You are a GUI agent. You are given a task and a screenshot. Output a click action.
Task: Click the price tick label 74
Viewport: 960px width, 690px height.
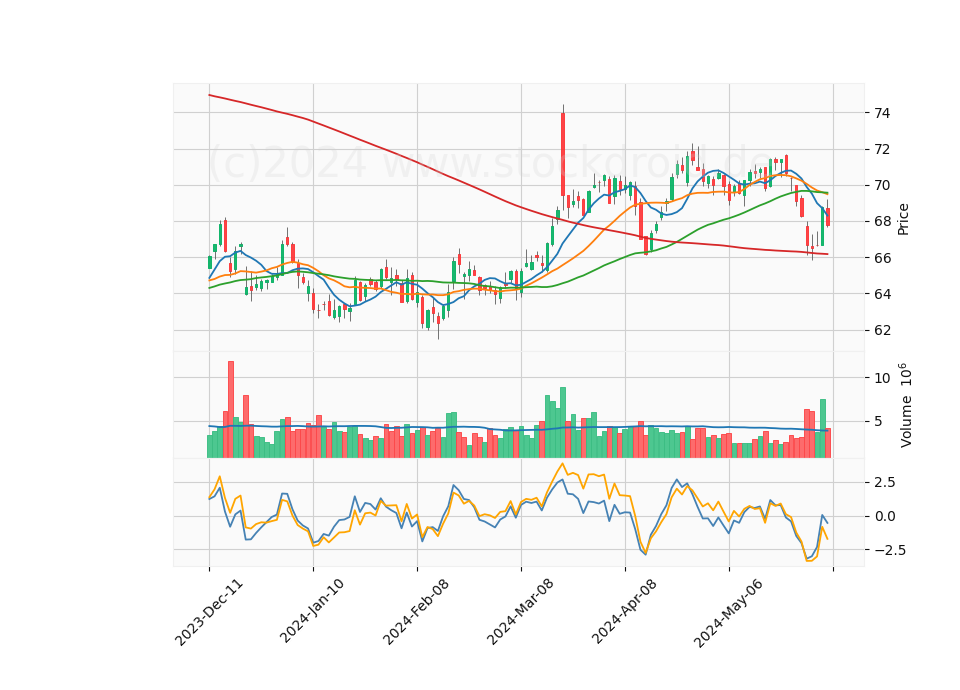[882, 113]
